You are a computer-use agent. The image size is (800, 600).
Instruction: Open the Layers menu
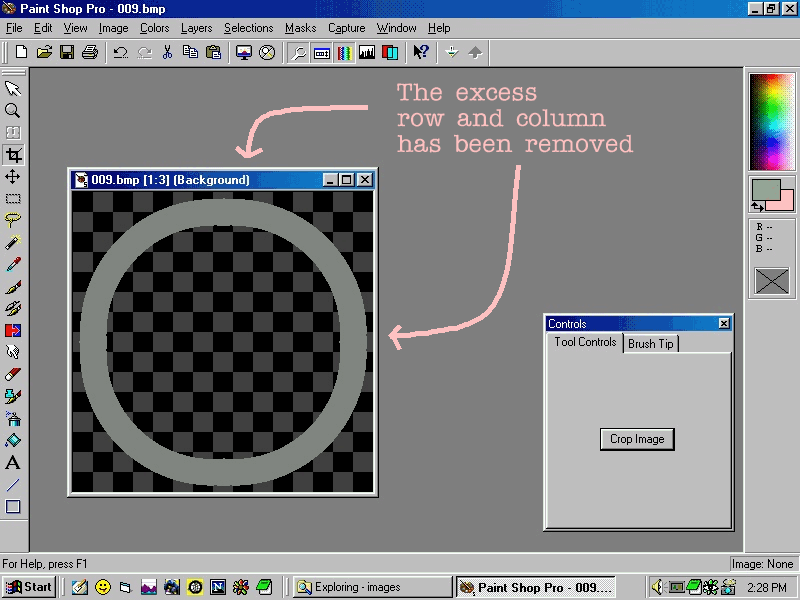click(196, 28)
